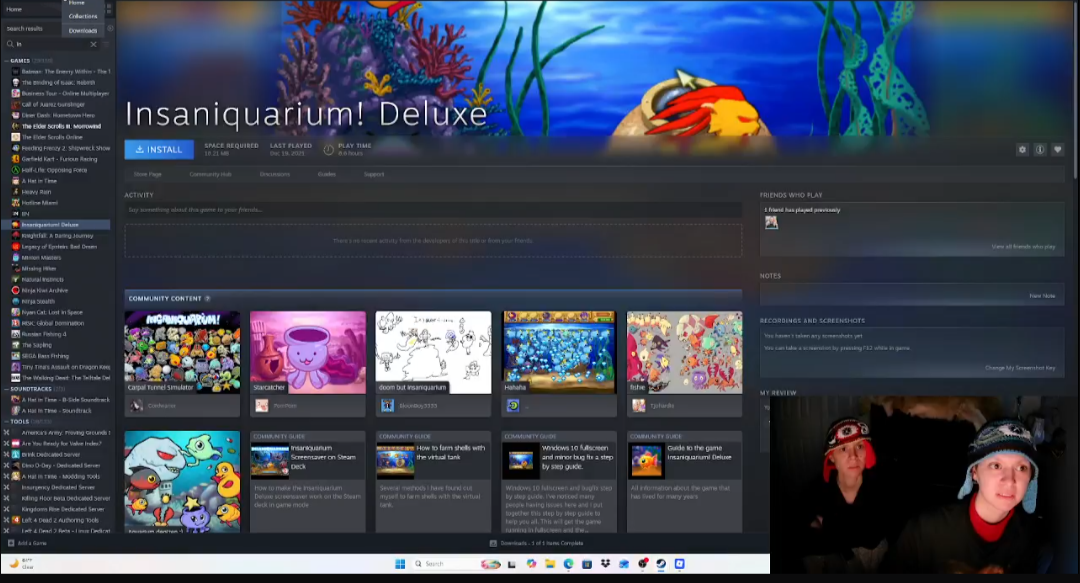The image size is (1080, 583).
Task: Click the play time clock icon
Action: click(329, 150)
